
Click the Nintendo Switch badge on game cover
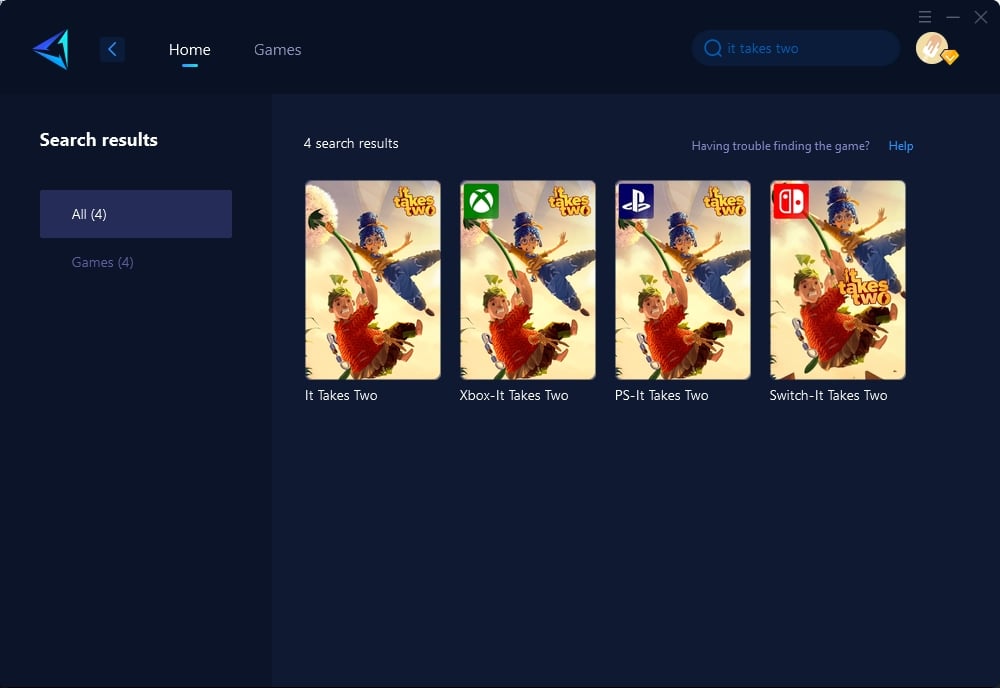(791, 201)
